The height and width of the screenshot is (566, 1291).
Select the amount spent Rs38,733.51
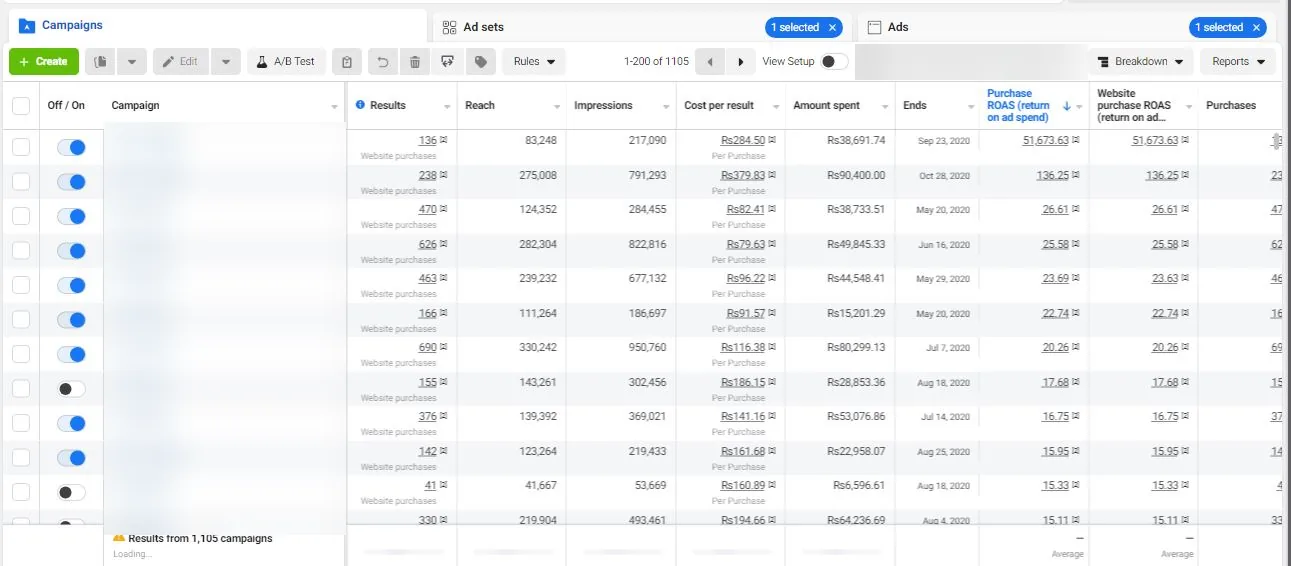(856, 209)
